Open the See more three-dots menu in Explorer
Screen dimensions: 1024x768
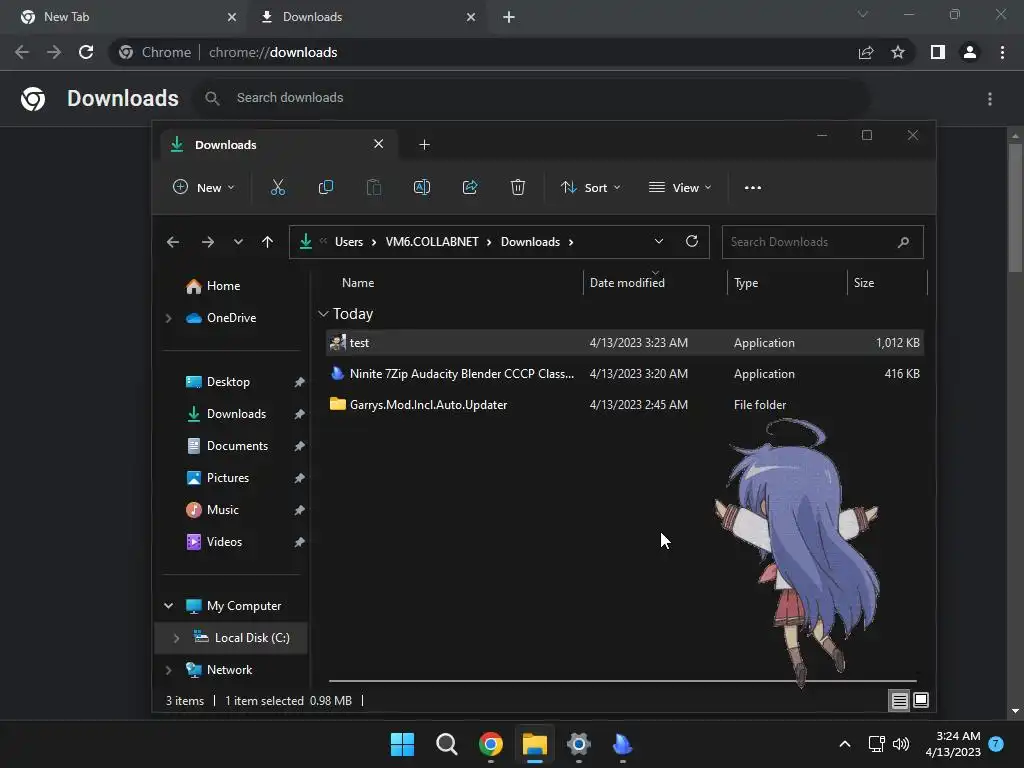click(752, 187)
